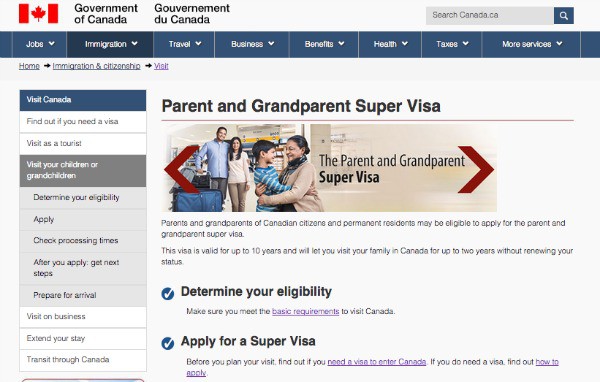Open the Travel navigation menu
This screenshot has width=600, height=382.
(184, 44)
